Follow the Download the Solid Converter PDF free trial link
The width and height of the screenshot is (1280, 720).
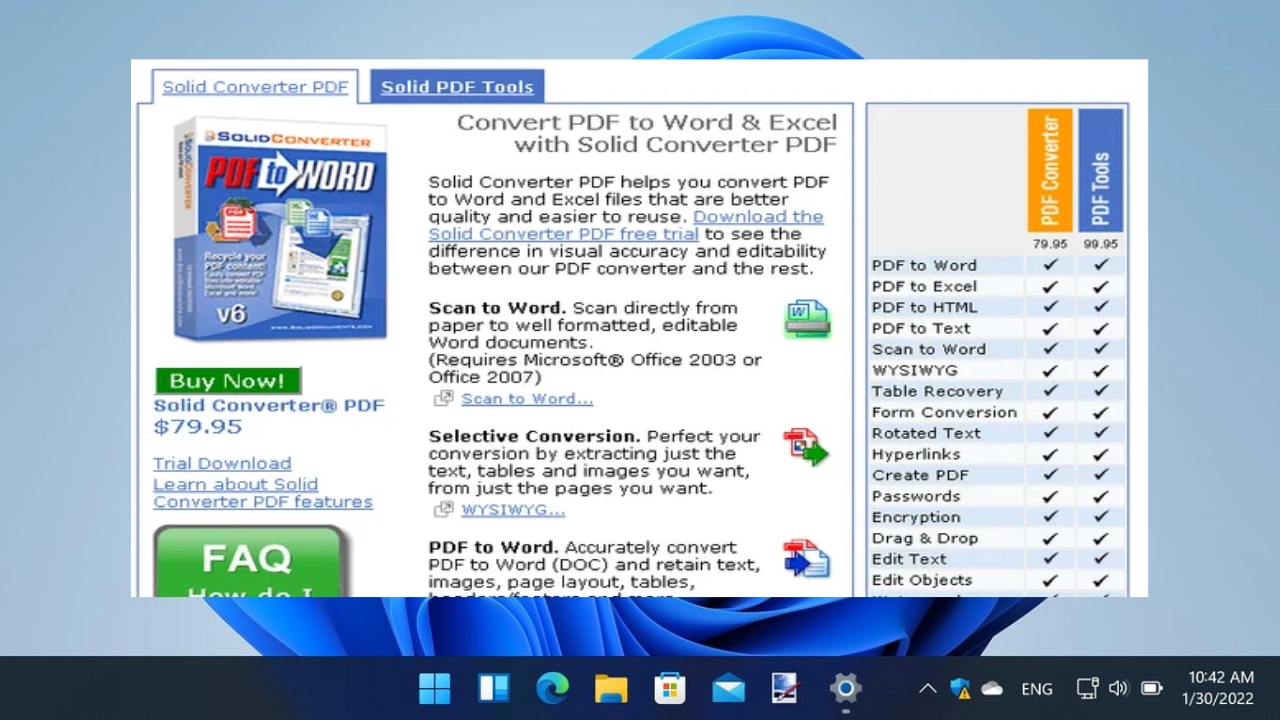(626, 225)
